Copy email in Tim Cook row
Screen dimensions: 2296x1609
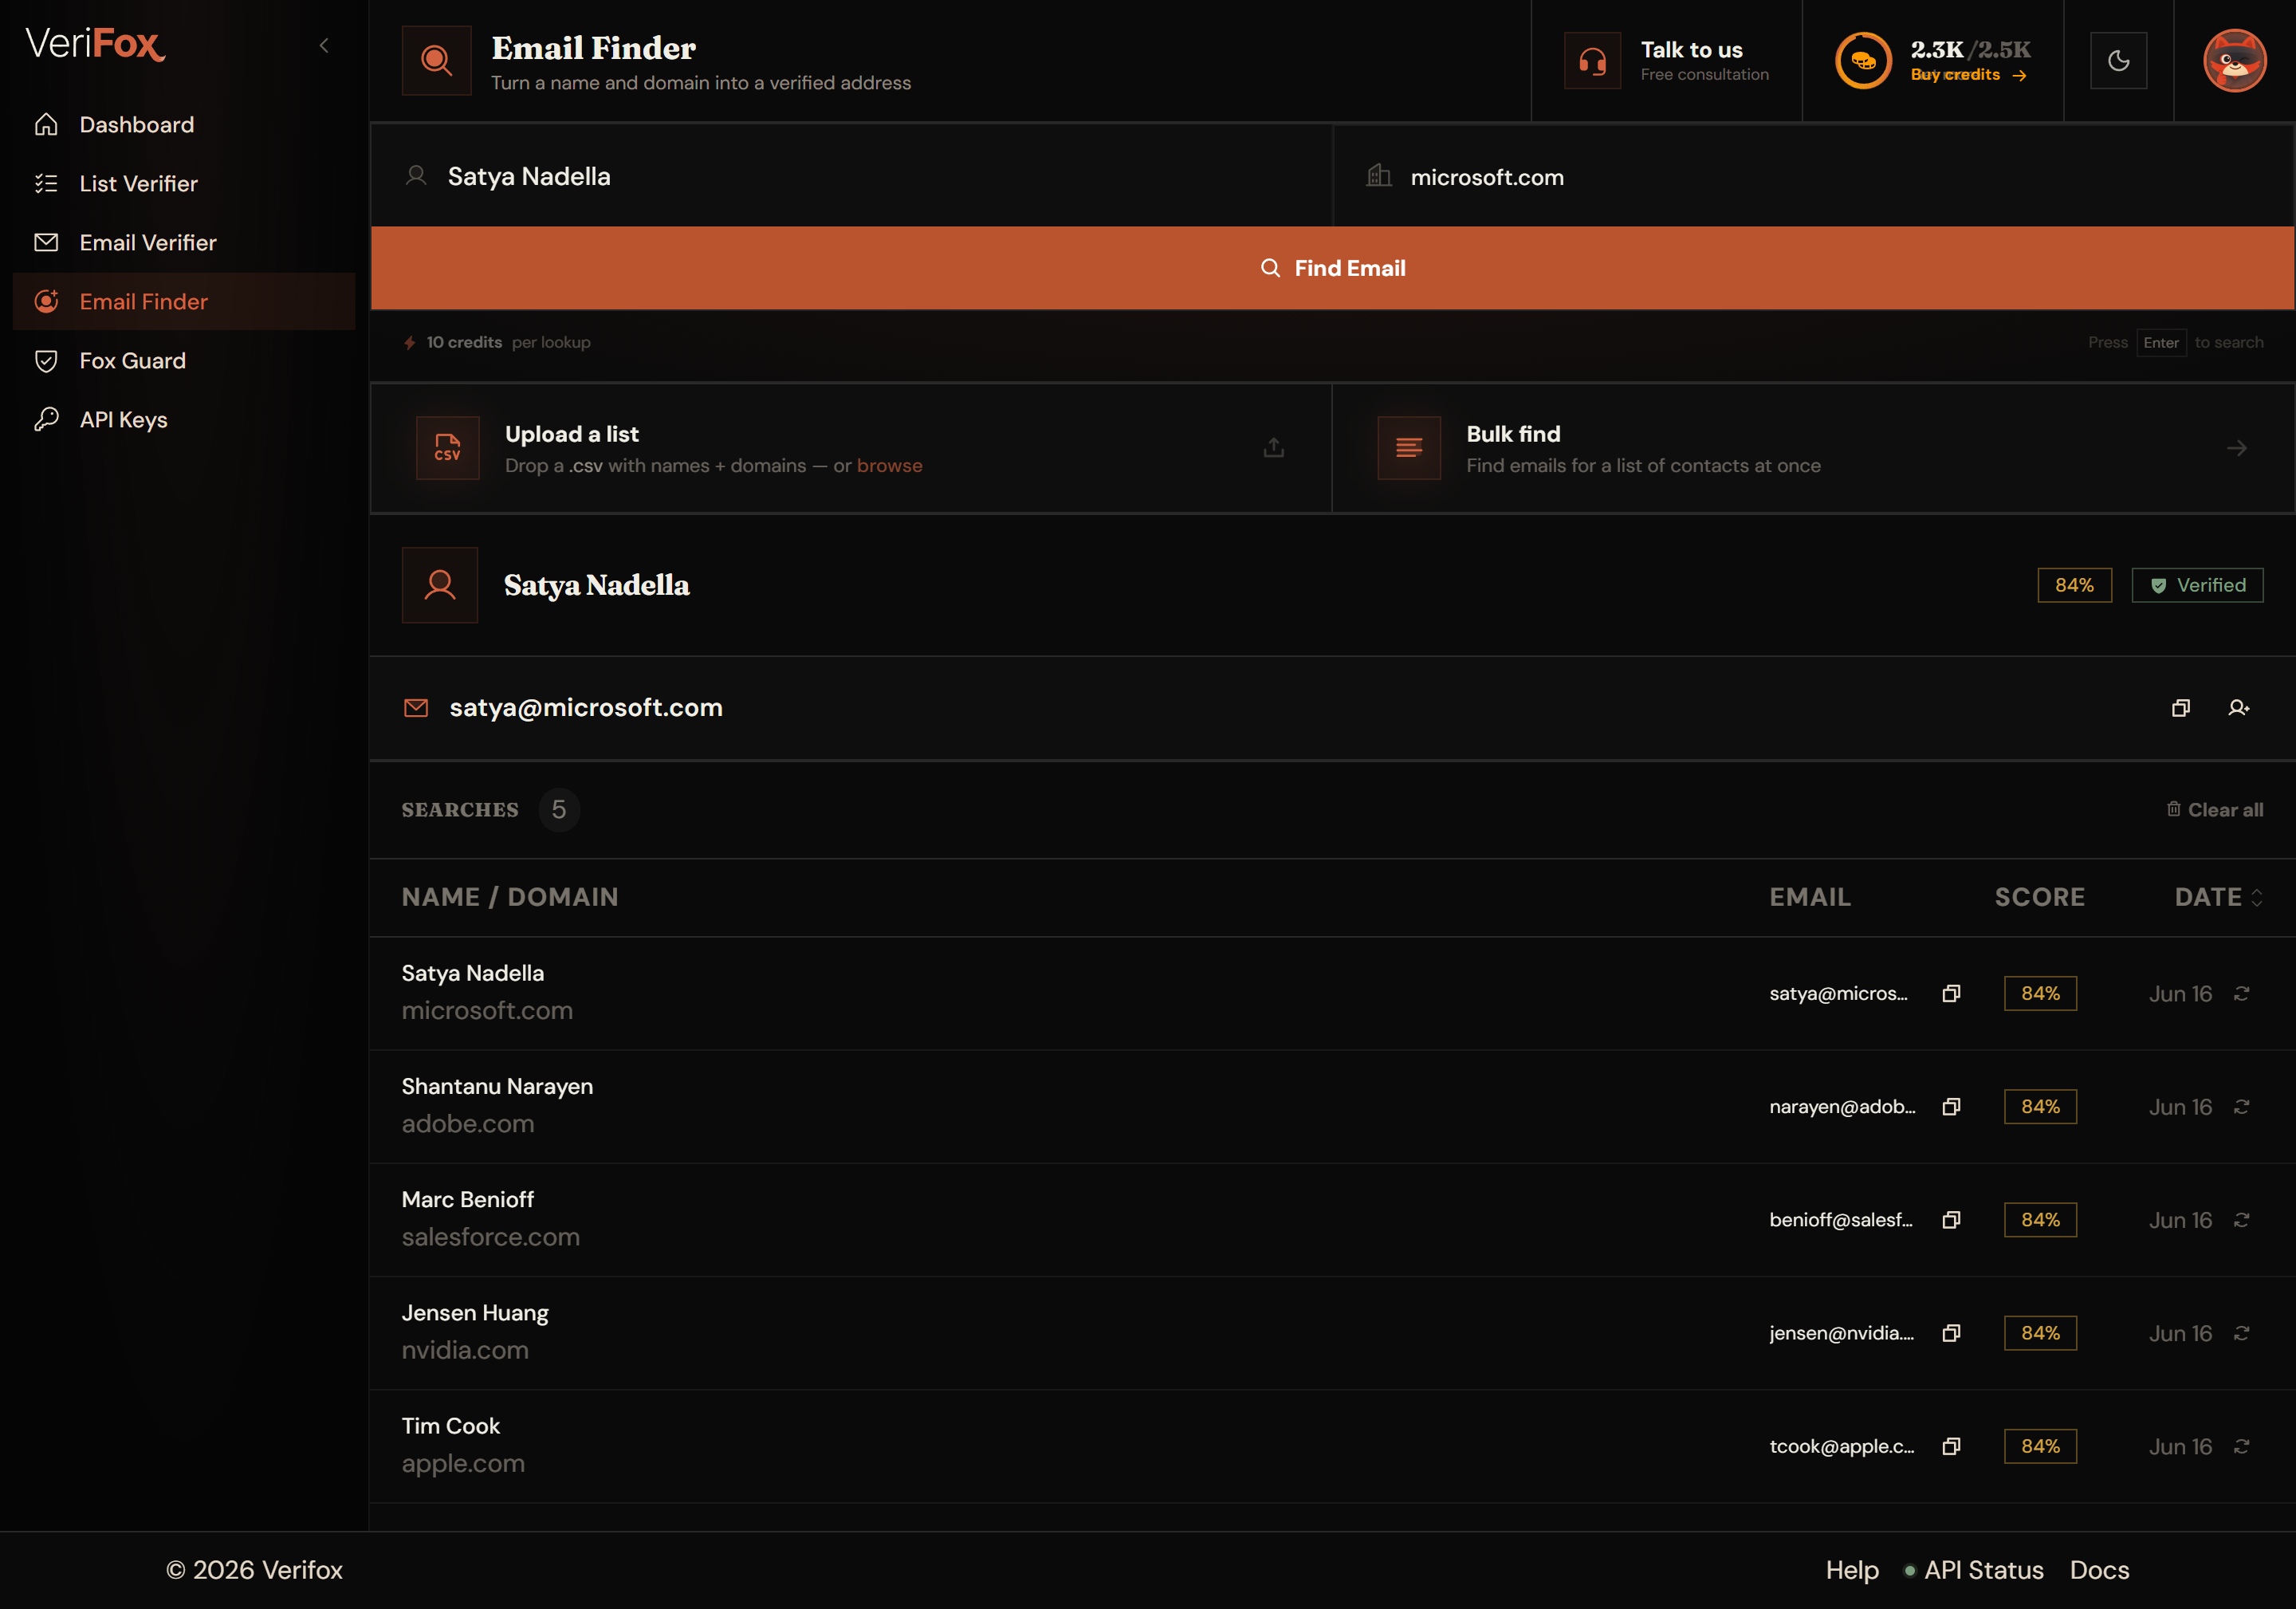tap(1951, 1446)
